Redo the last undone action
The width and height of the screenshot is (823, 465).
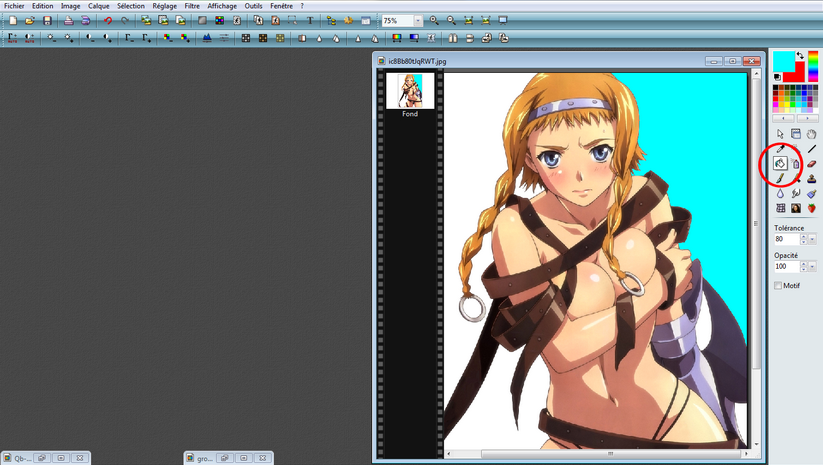tap(125, 20)
